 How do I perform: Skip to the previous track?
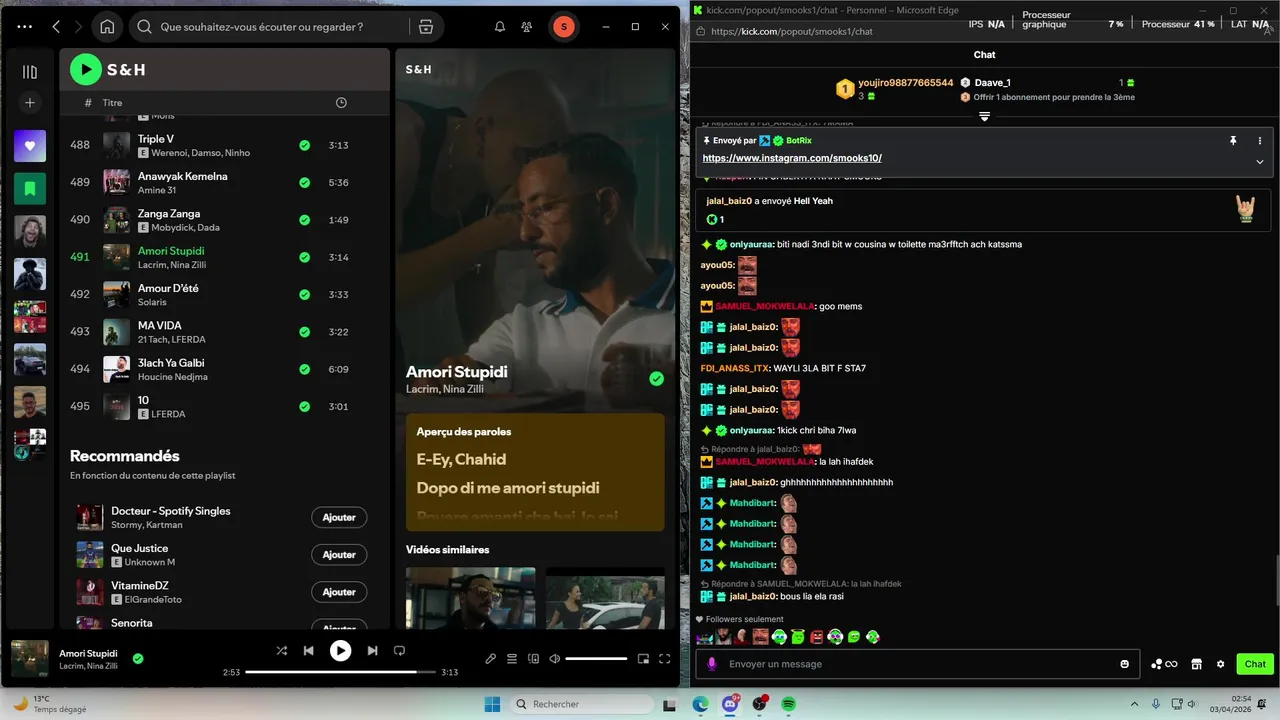pyautogui.click(x=309, y=650)
